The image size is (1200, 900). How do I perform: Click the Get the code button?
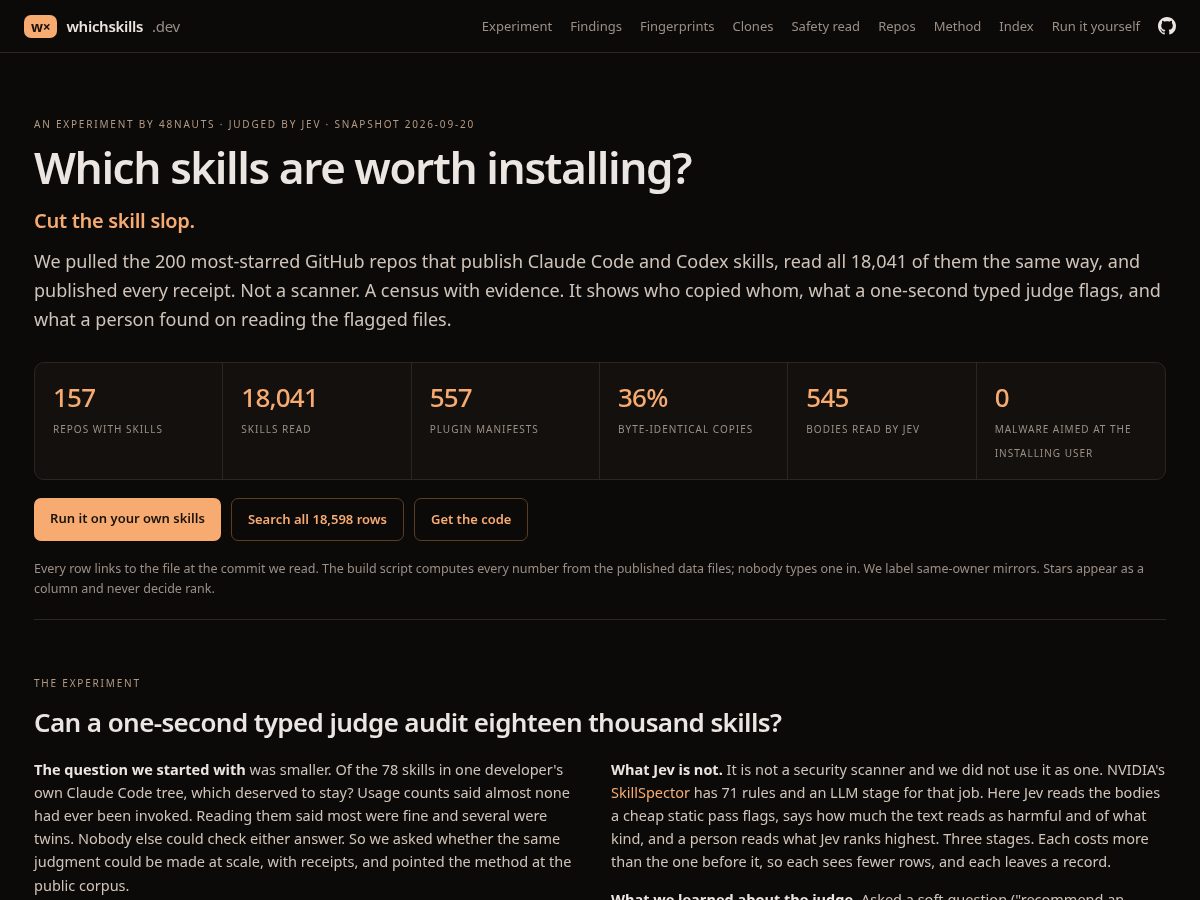click(471, 519)
